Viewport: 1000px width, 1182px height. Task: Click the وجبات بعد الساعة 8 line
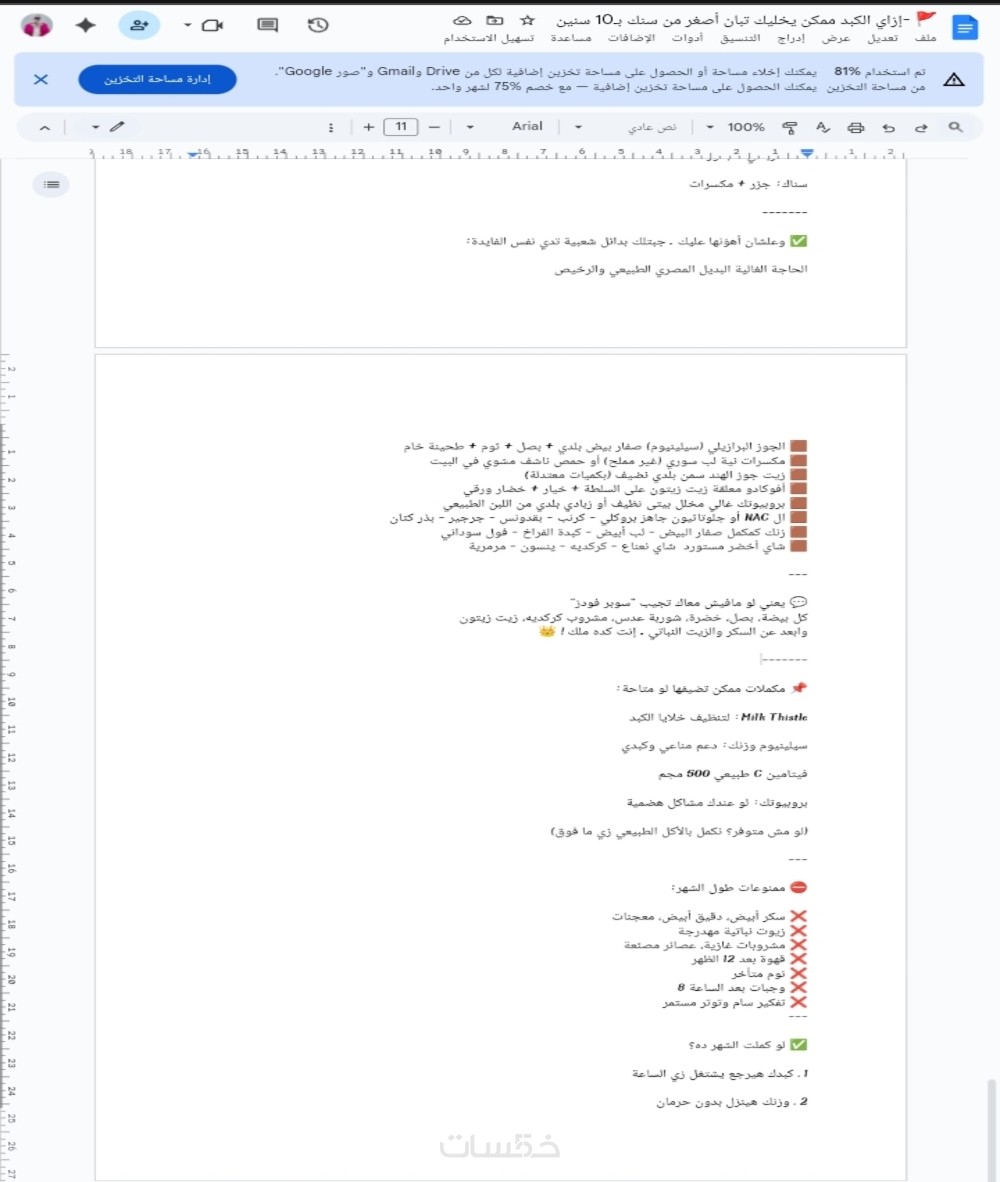coord(742,988)
